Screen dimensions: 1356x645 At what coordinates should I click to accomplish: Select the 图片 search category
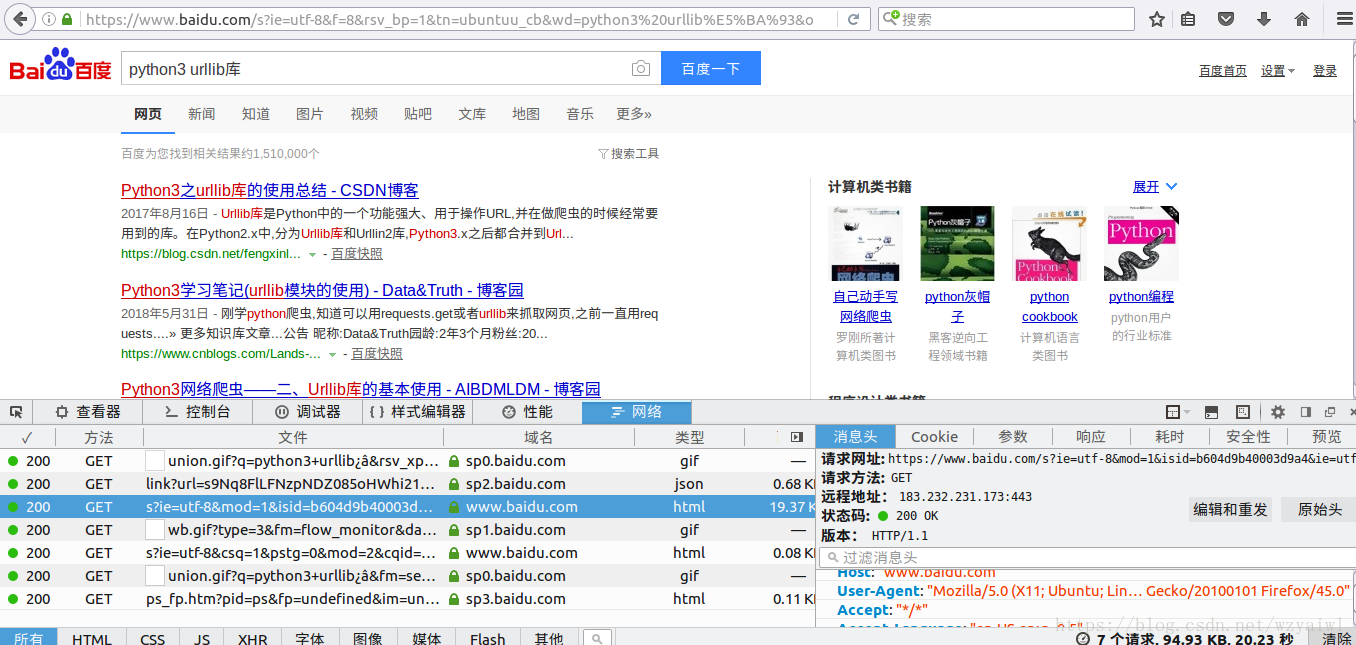310,114
